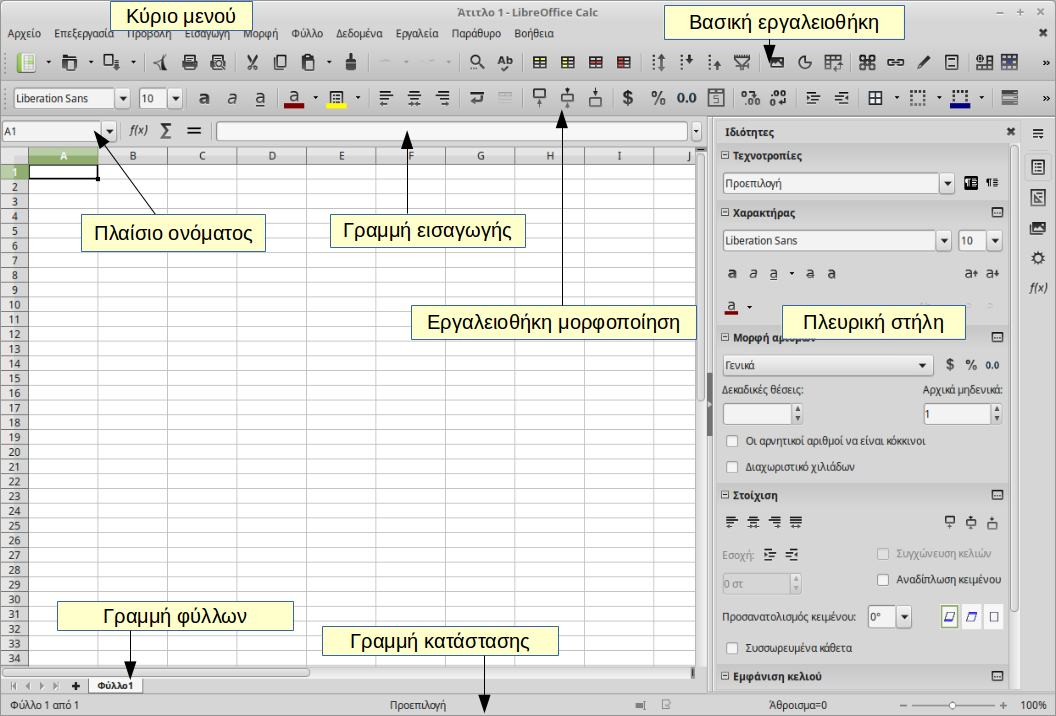Open the Δεδομένα menu
This screenshot has height=716, width=1056.
point(359,33)
